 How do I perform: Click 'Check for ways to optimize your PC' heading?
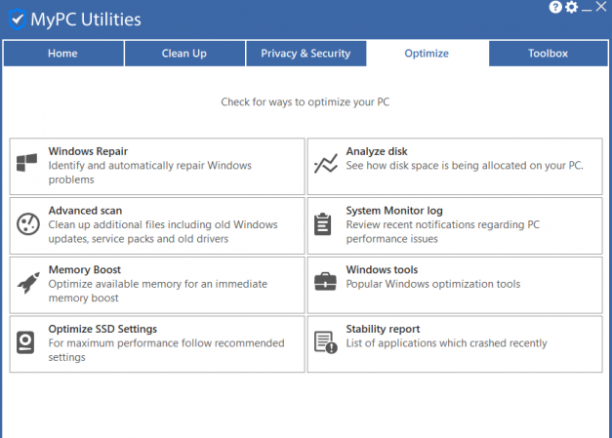[x=305, y=102]
